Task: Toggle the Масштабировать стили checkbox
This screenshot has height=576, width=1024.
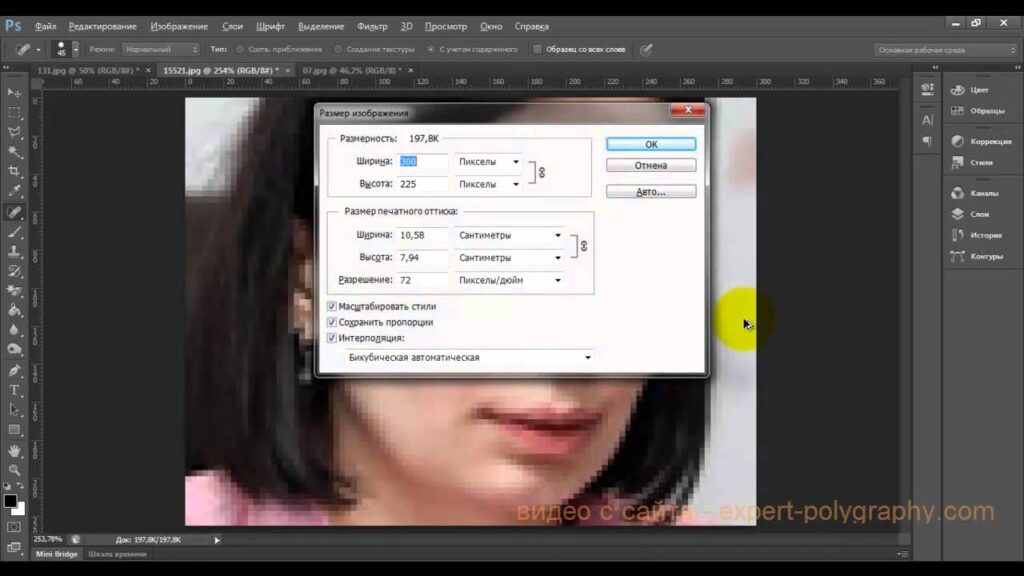Action: click(x=332, y=306)
